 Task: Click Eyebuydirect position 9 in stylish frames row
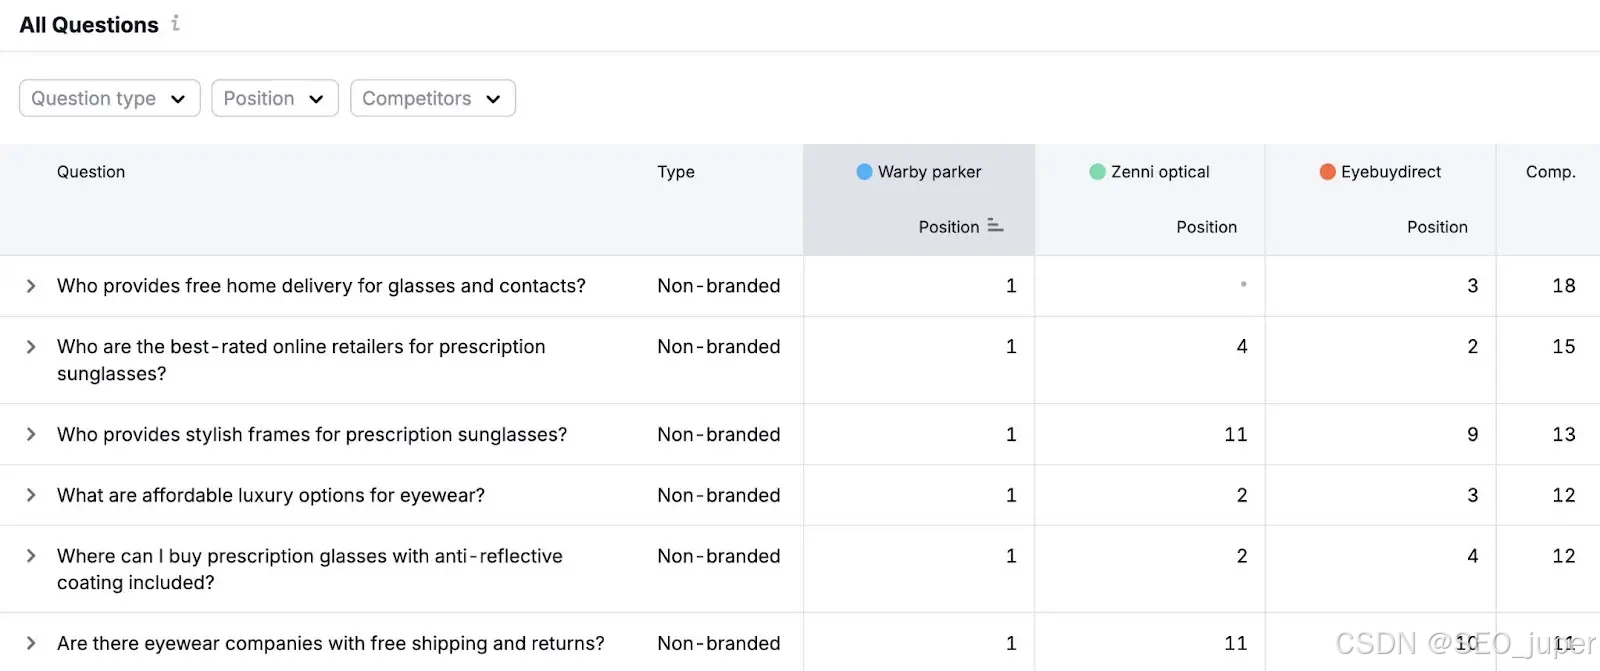(x=1473, y=434)
